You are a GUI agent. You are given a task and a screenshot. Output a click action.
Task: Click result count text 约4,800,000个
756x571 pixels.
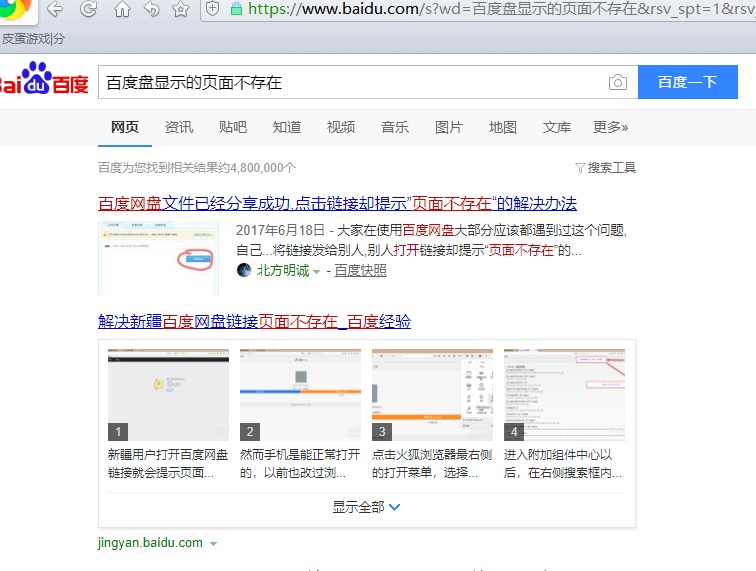(x=256, y=168)
